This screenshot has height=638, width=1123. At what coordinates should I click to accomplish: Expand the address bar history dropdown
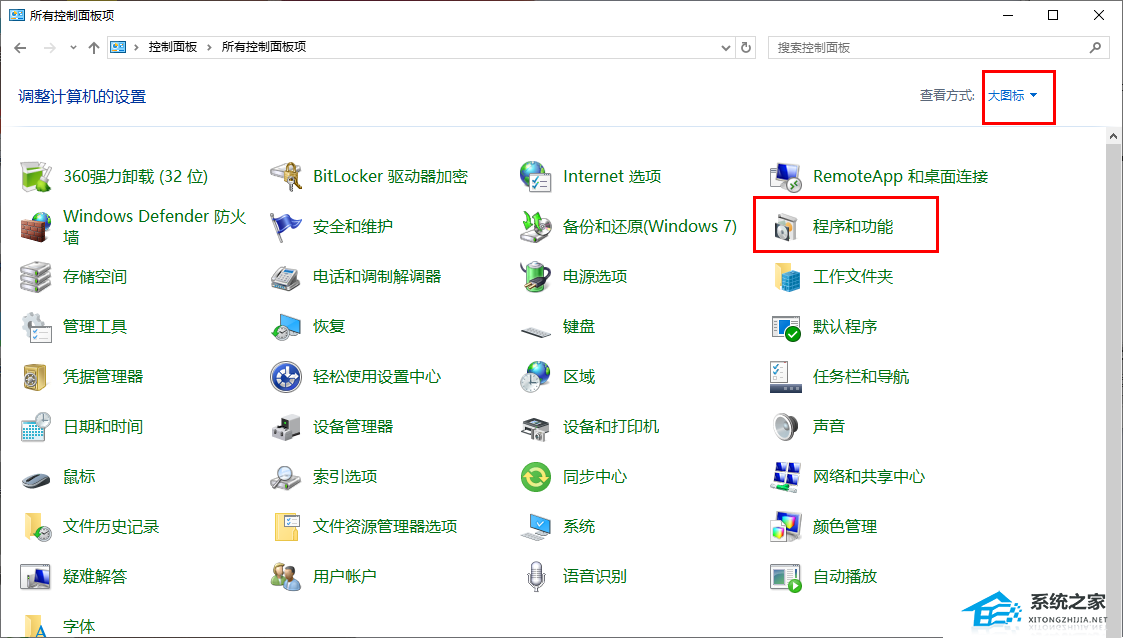click(x=726, y=48)
